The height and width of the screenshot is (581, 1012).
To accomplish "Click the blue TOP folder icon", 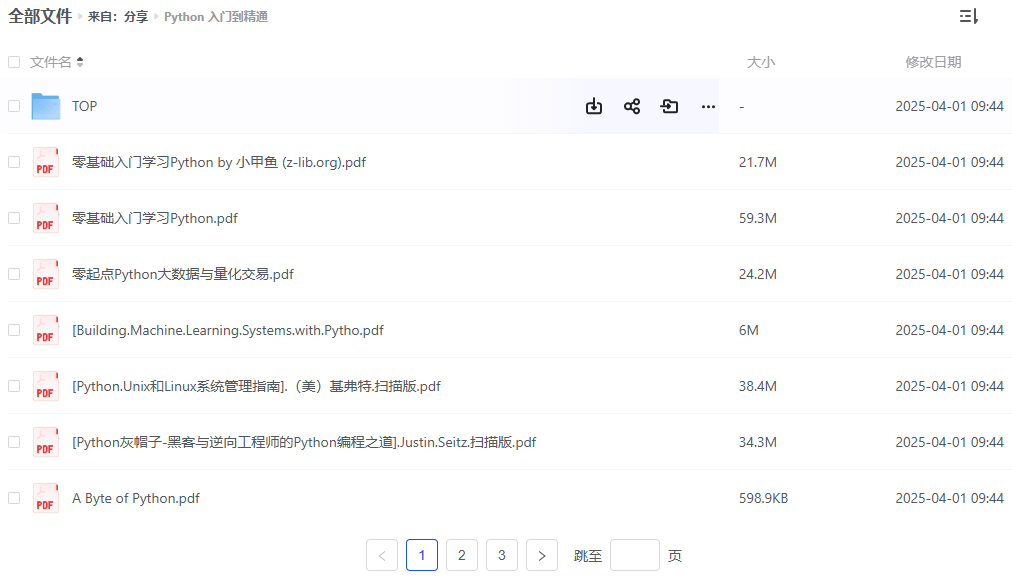I will [45, 105].
